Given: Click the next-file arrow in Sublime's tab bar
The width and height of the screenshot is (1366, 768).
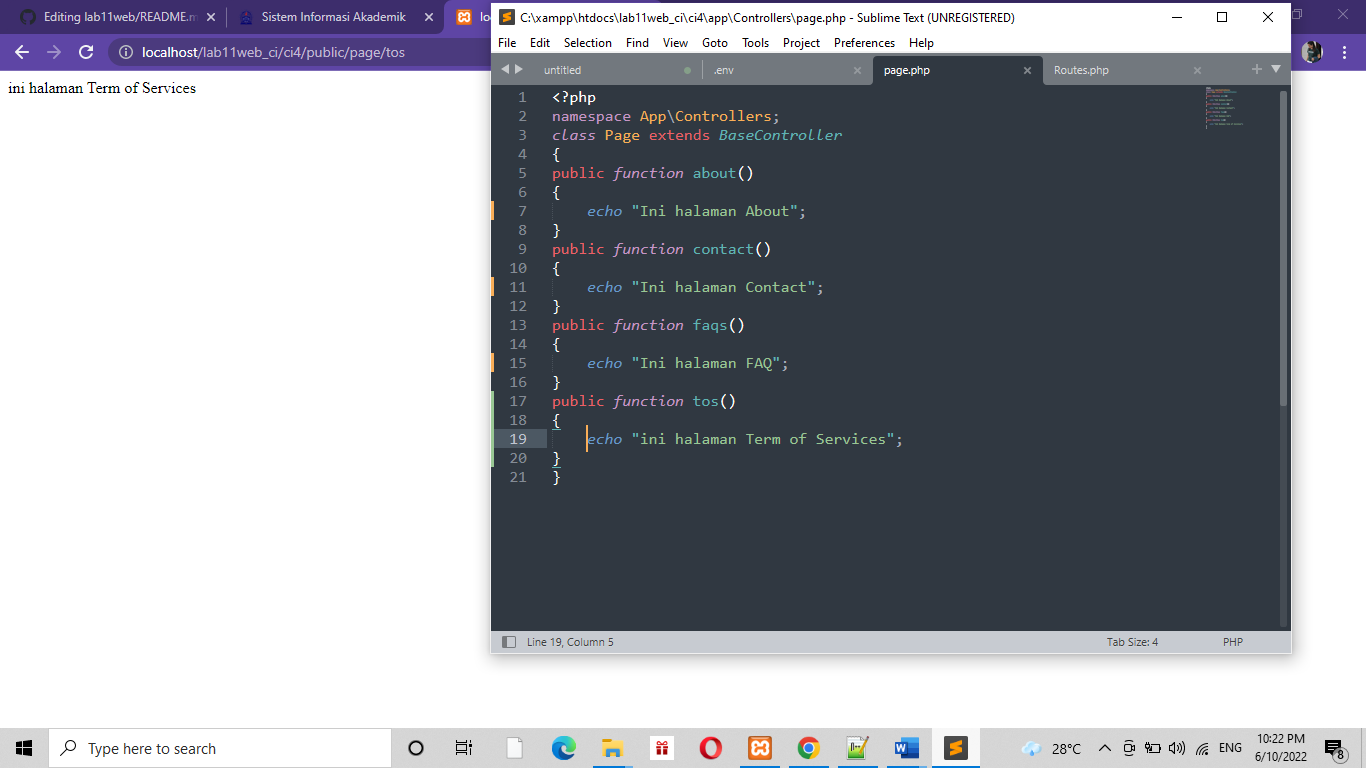Looking at the screenshot, I should click(x=518, y=69).
